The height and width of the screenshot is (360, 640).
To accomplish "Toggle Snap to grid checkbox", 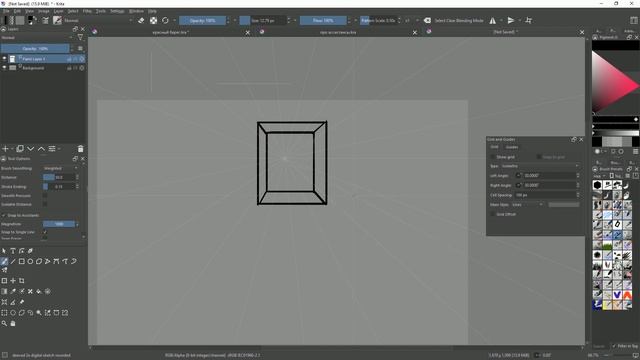I will coord(539,157).
